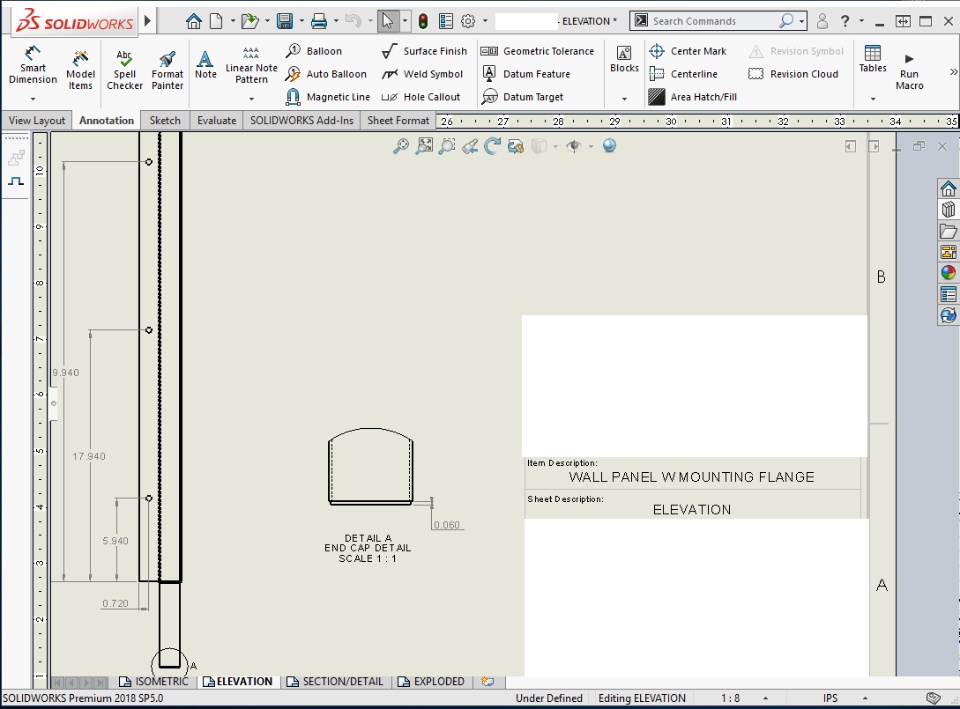This screenshot has height=709, width=960.
Task: Select the Smart Dimension tool
Action: click(33, 62)
